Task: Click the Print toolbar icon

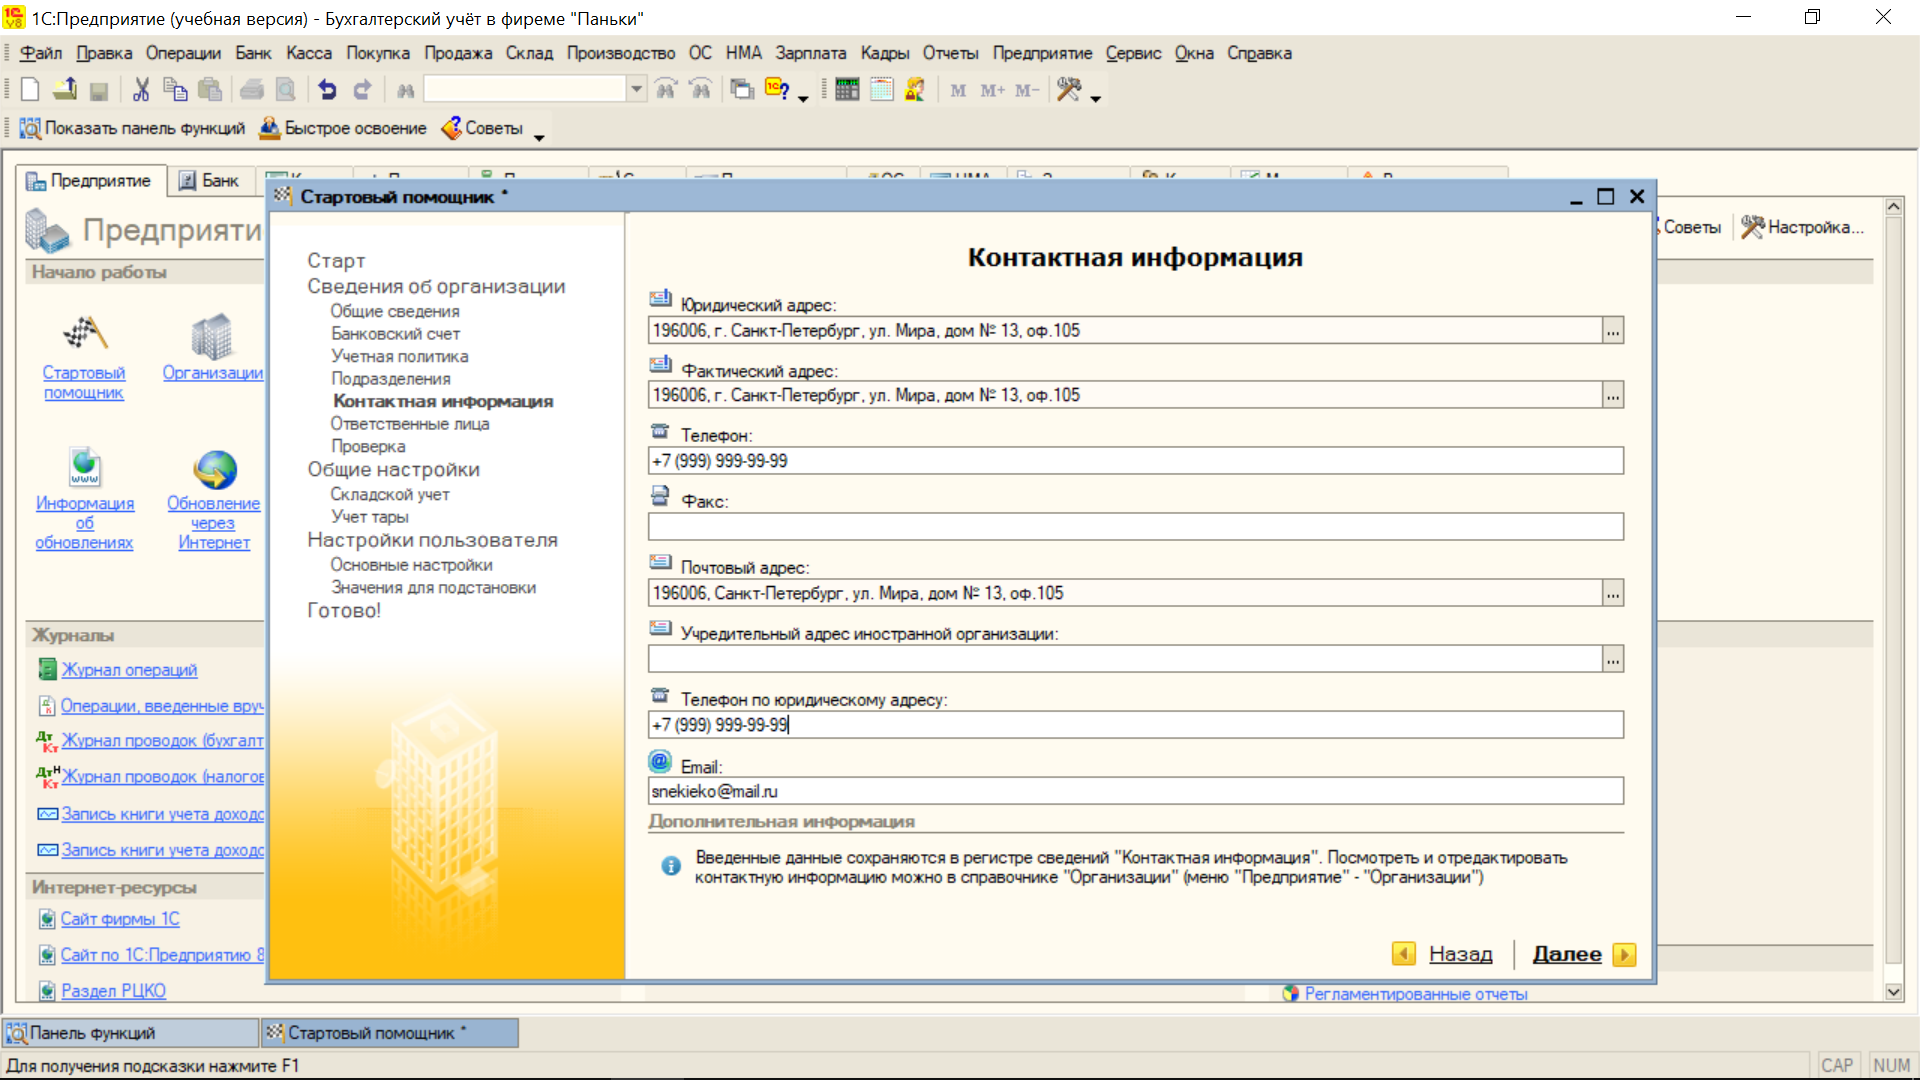Action: click(252, 90)
